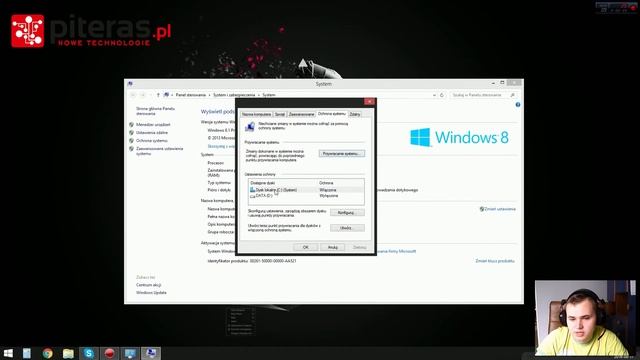Click Zmień klucz produktu link
The width and height of the screenshot is (640, 360).
click(495, 261)
